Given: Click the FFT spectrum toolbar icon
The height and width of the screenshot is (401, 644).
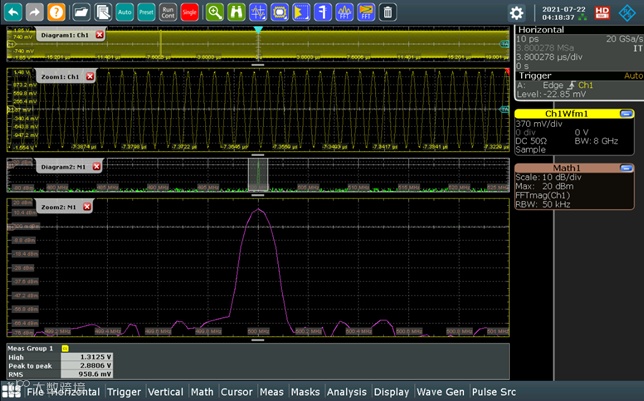Looking at the screenshot, I should pos(345,12).
